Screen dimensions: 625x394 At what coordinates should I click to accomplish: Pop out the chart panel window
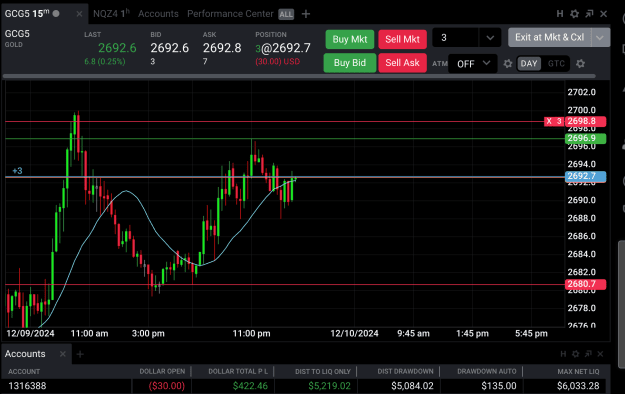tap(589, 14)
